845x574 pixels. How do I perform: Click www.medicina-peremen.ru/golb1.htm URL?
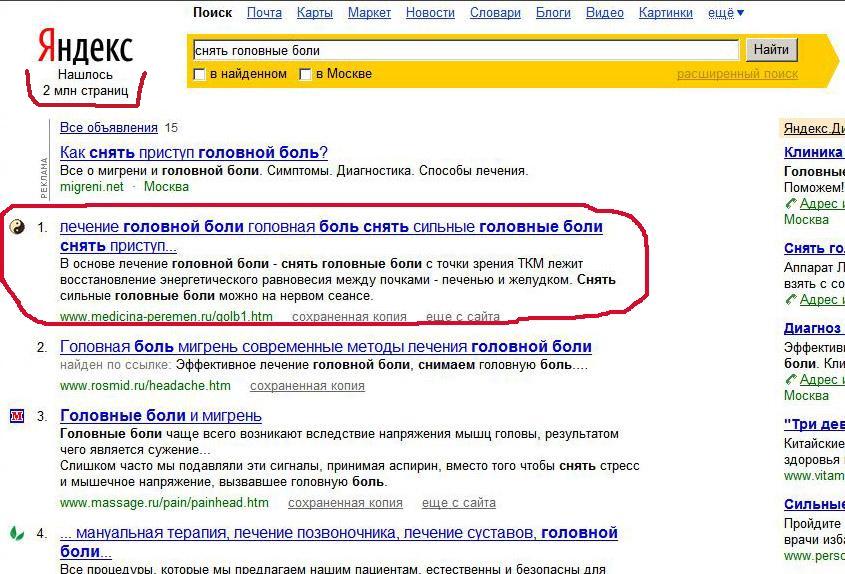[x=166, y=316]
